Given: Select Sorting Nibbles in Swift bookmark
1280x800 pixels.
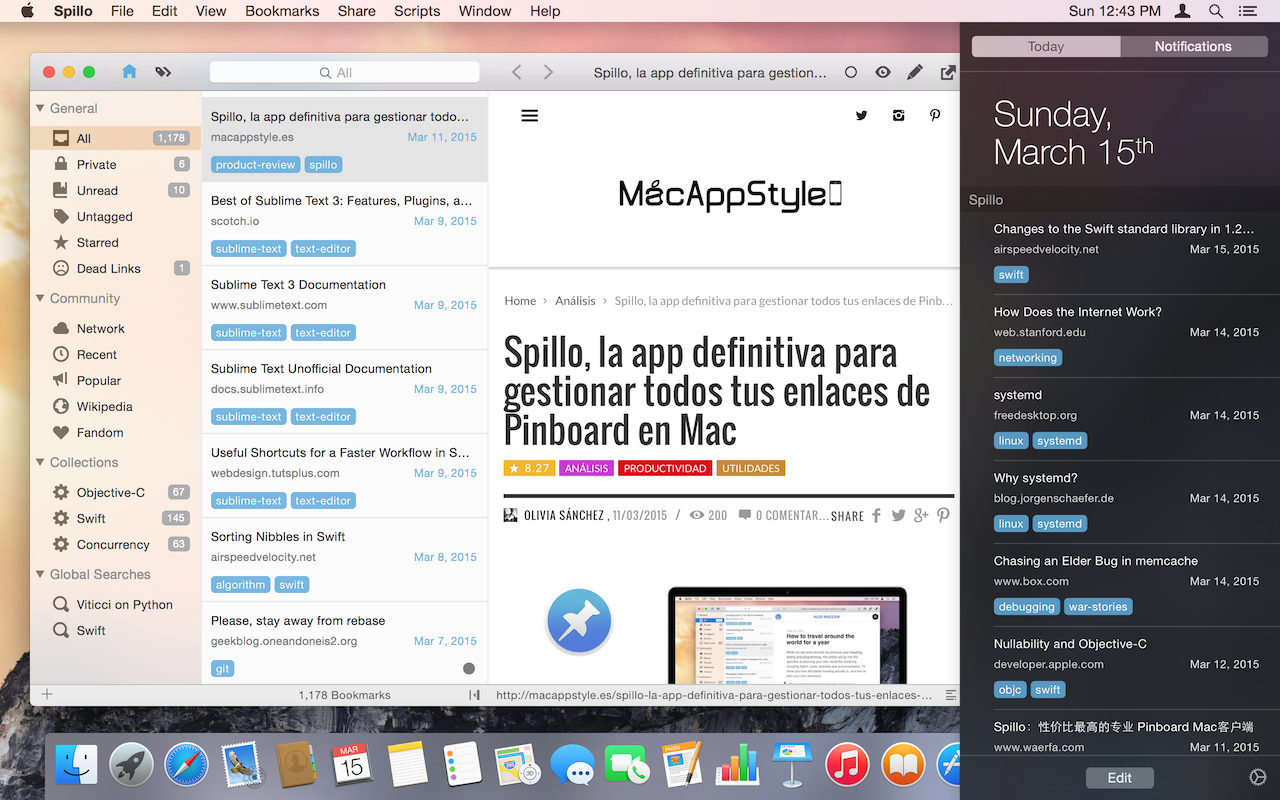Looking at the screenshot, I should coord(344,559).
